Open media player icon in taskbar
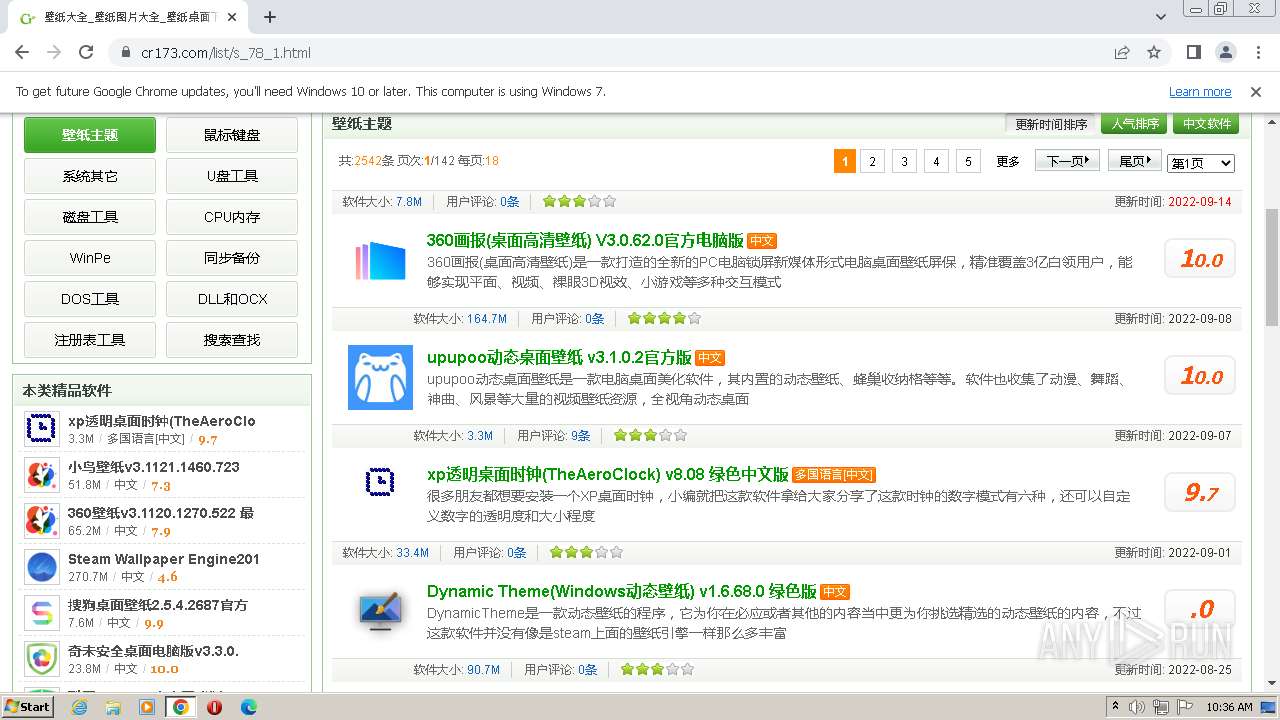 click(147, 707)
